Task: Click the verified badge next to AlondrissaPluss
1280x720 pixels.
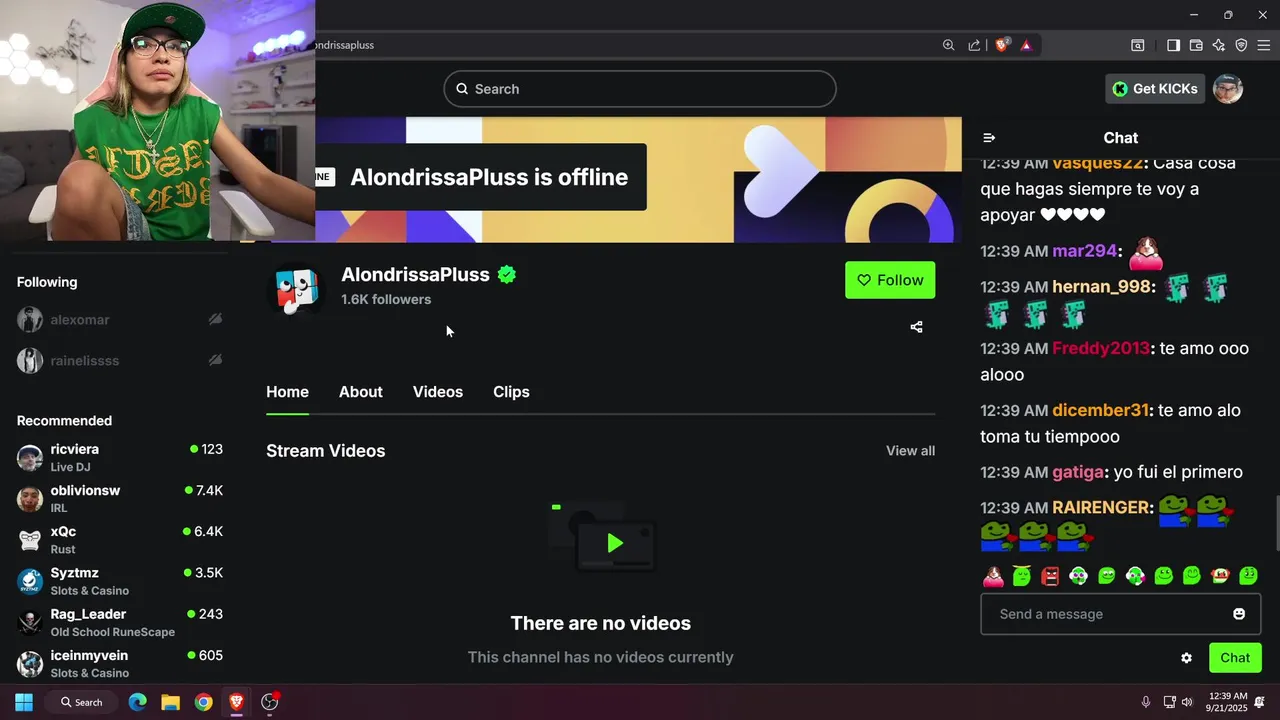Action: pyautogui.click(x=507, y=275)
